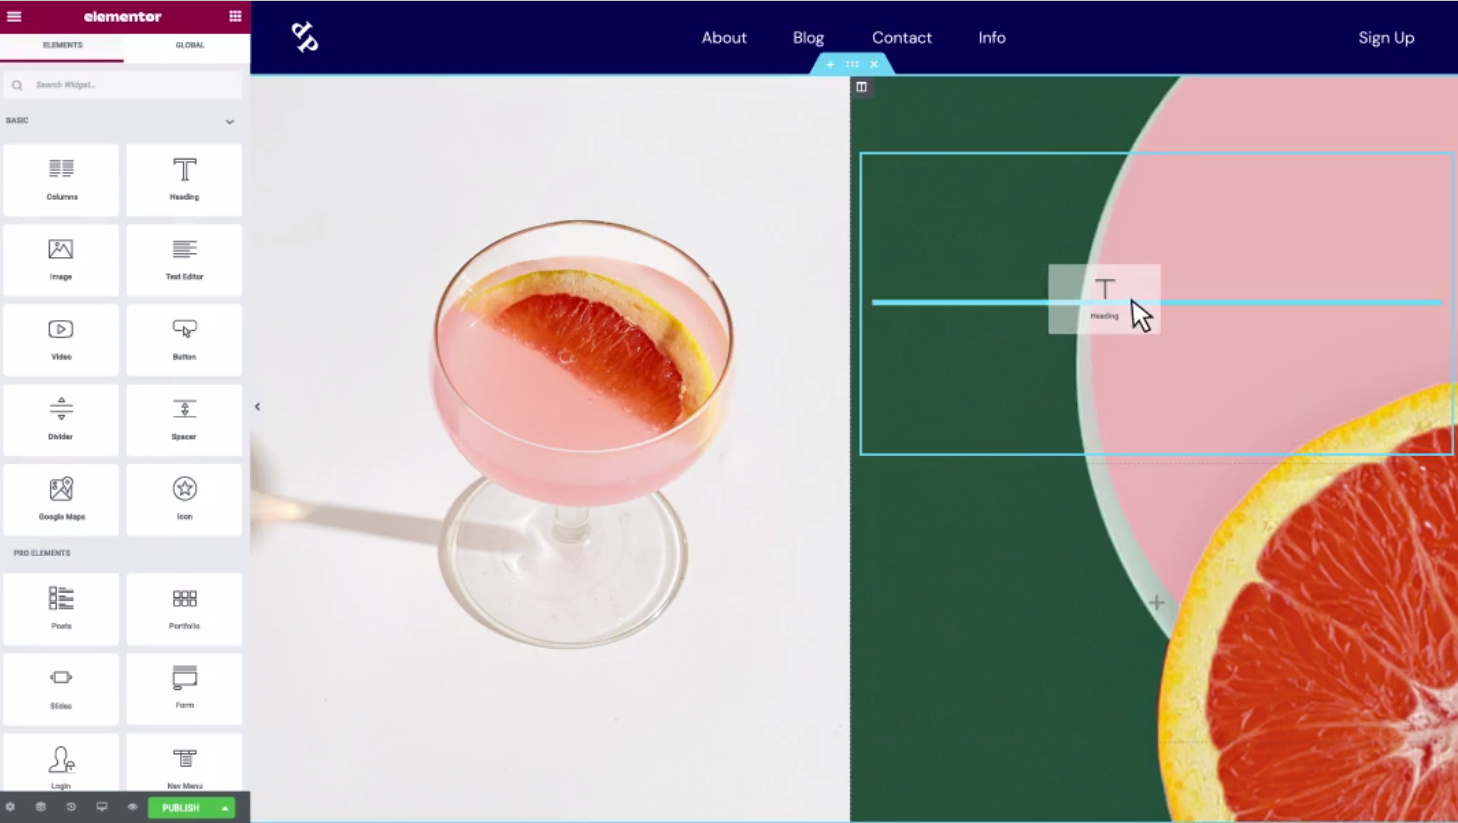The image size is (1458, 823).
Task: Switch to the Global tab
Action: point(189,45)
